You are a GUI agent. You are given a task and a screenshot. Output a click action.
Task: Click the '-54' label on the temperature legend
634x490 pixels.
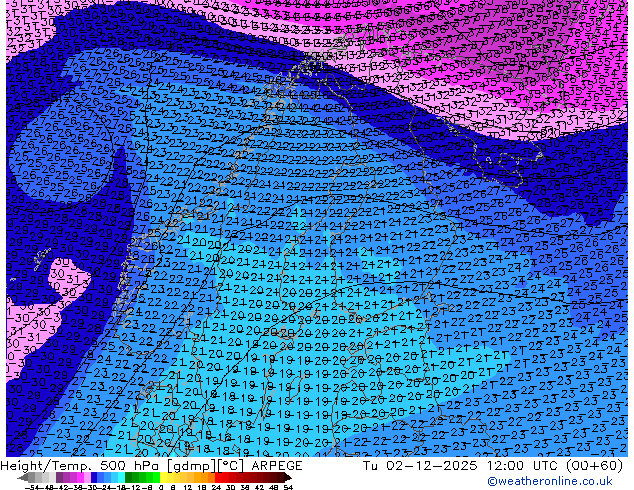tap(32, 488)
